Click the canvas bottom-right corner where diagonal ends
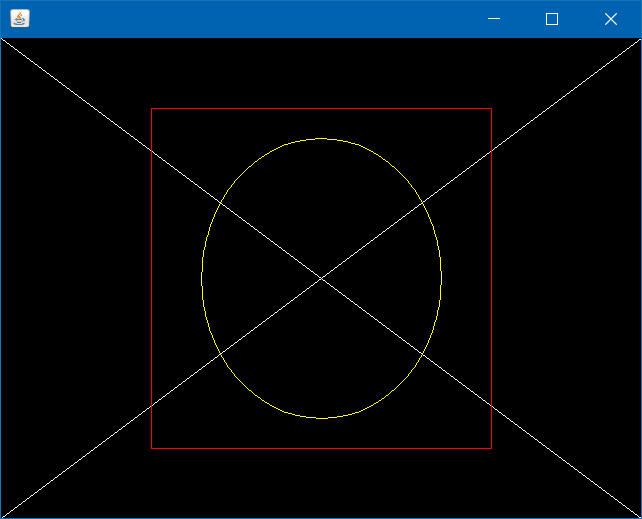 (639, 516)
